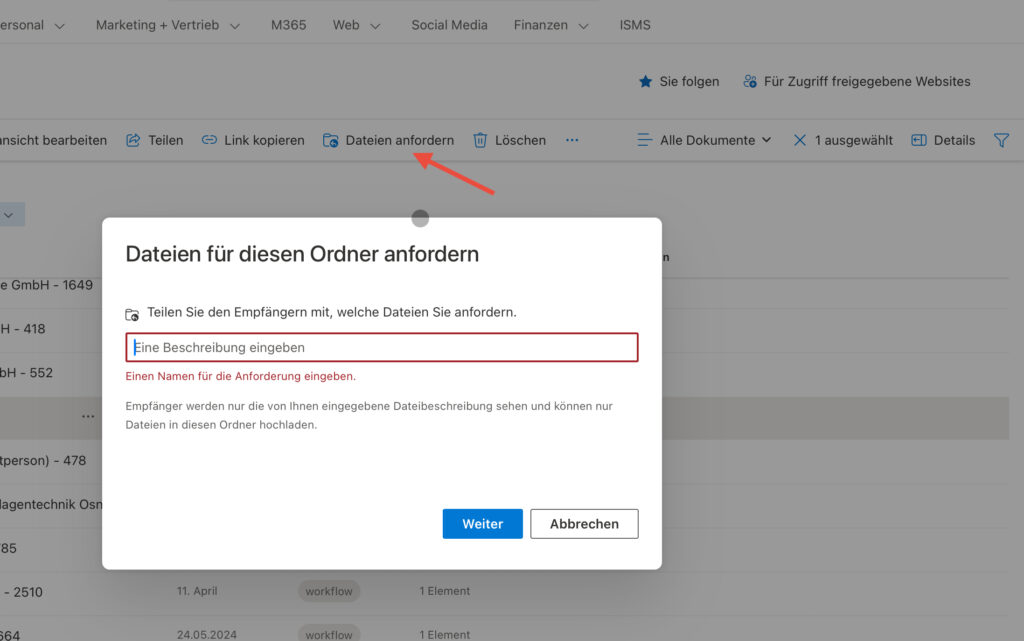Clear selection with the X icon
Viewport: 1024px width, 641px height.
click(800, 141)
